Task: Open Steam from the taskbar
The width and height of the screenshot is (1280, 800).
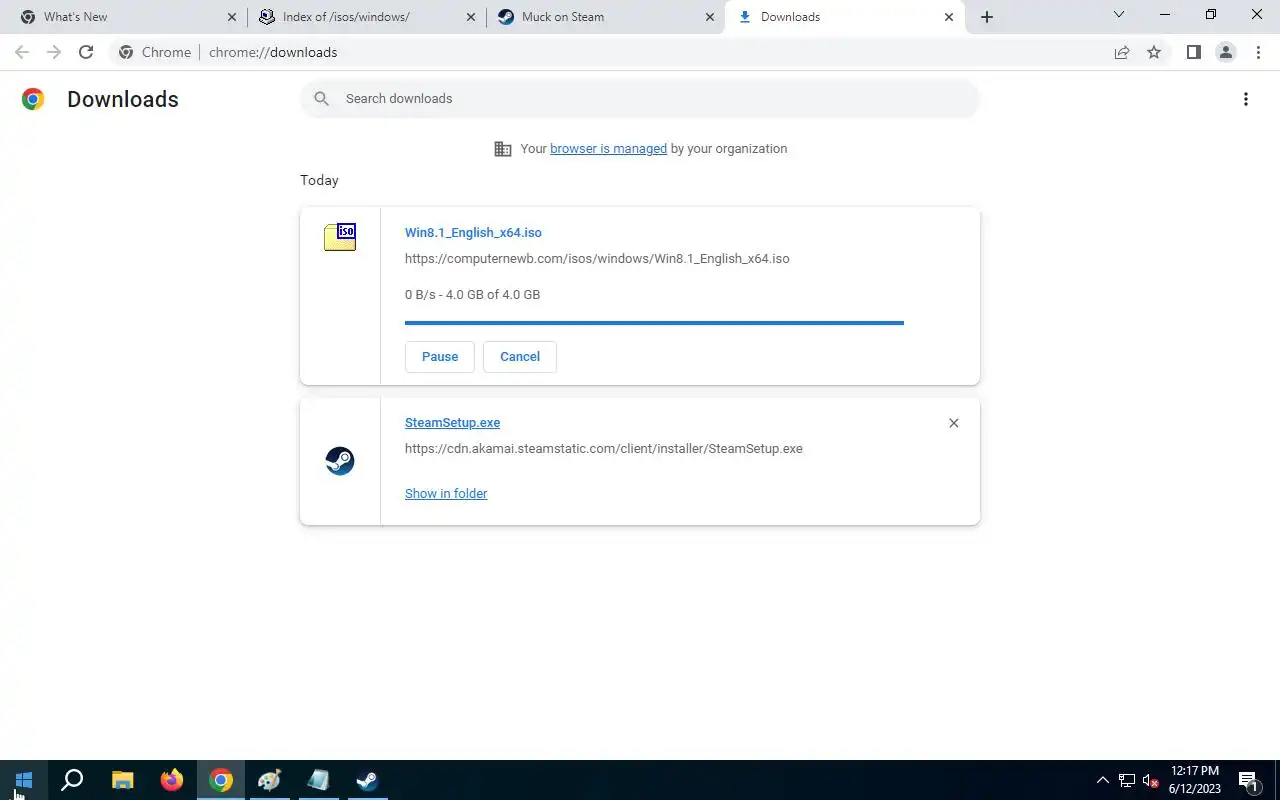Action: tap(367, 780)
